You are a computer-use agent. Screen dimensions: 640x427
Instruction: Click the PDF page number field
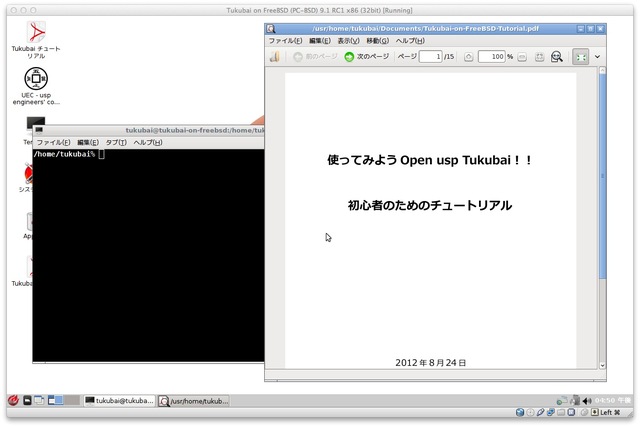(x=431, y=57)
